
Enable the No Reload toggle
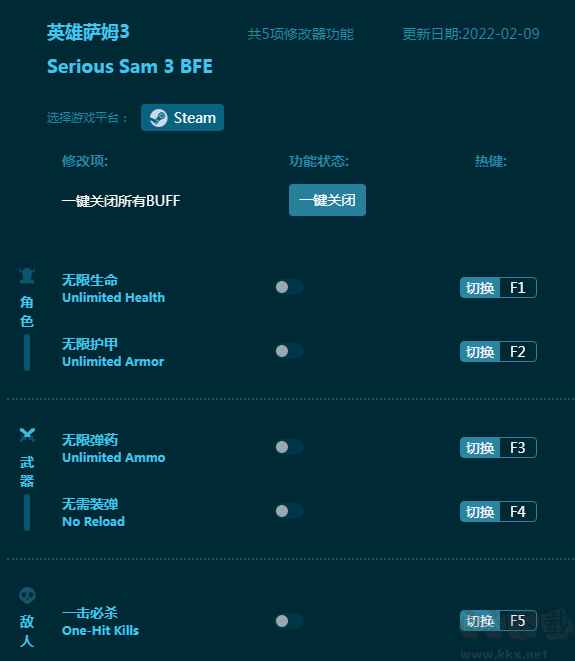click(289, 511)
